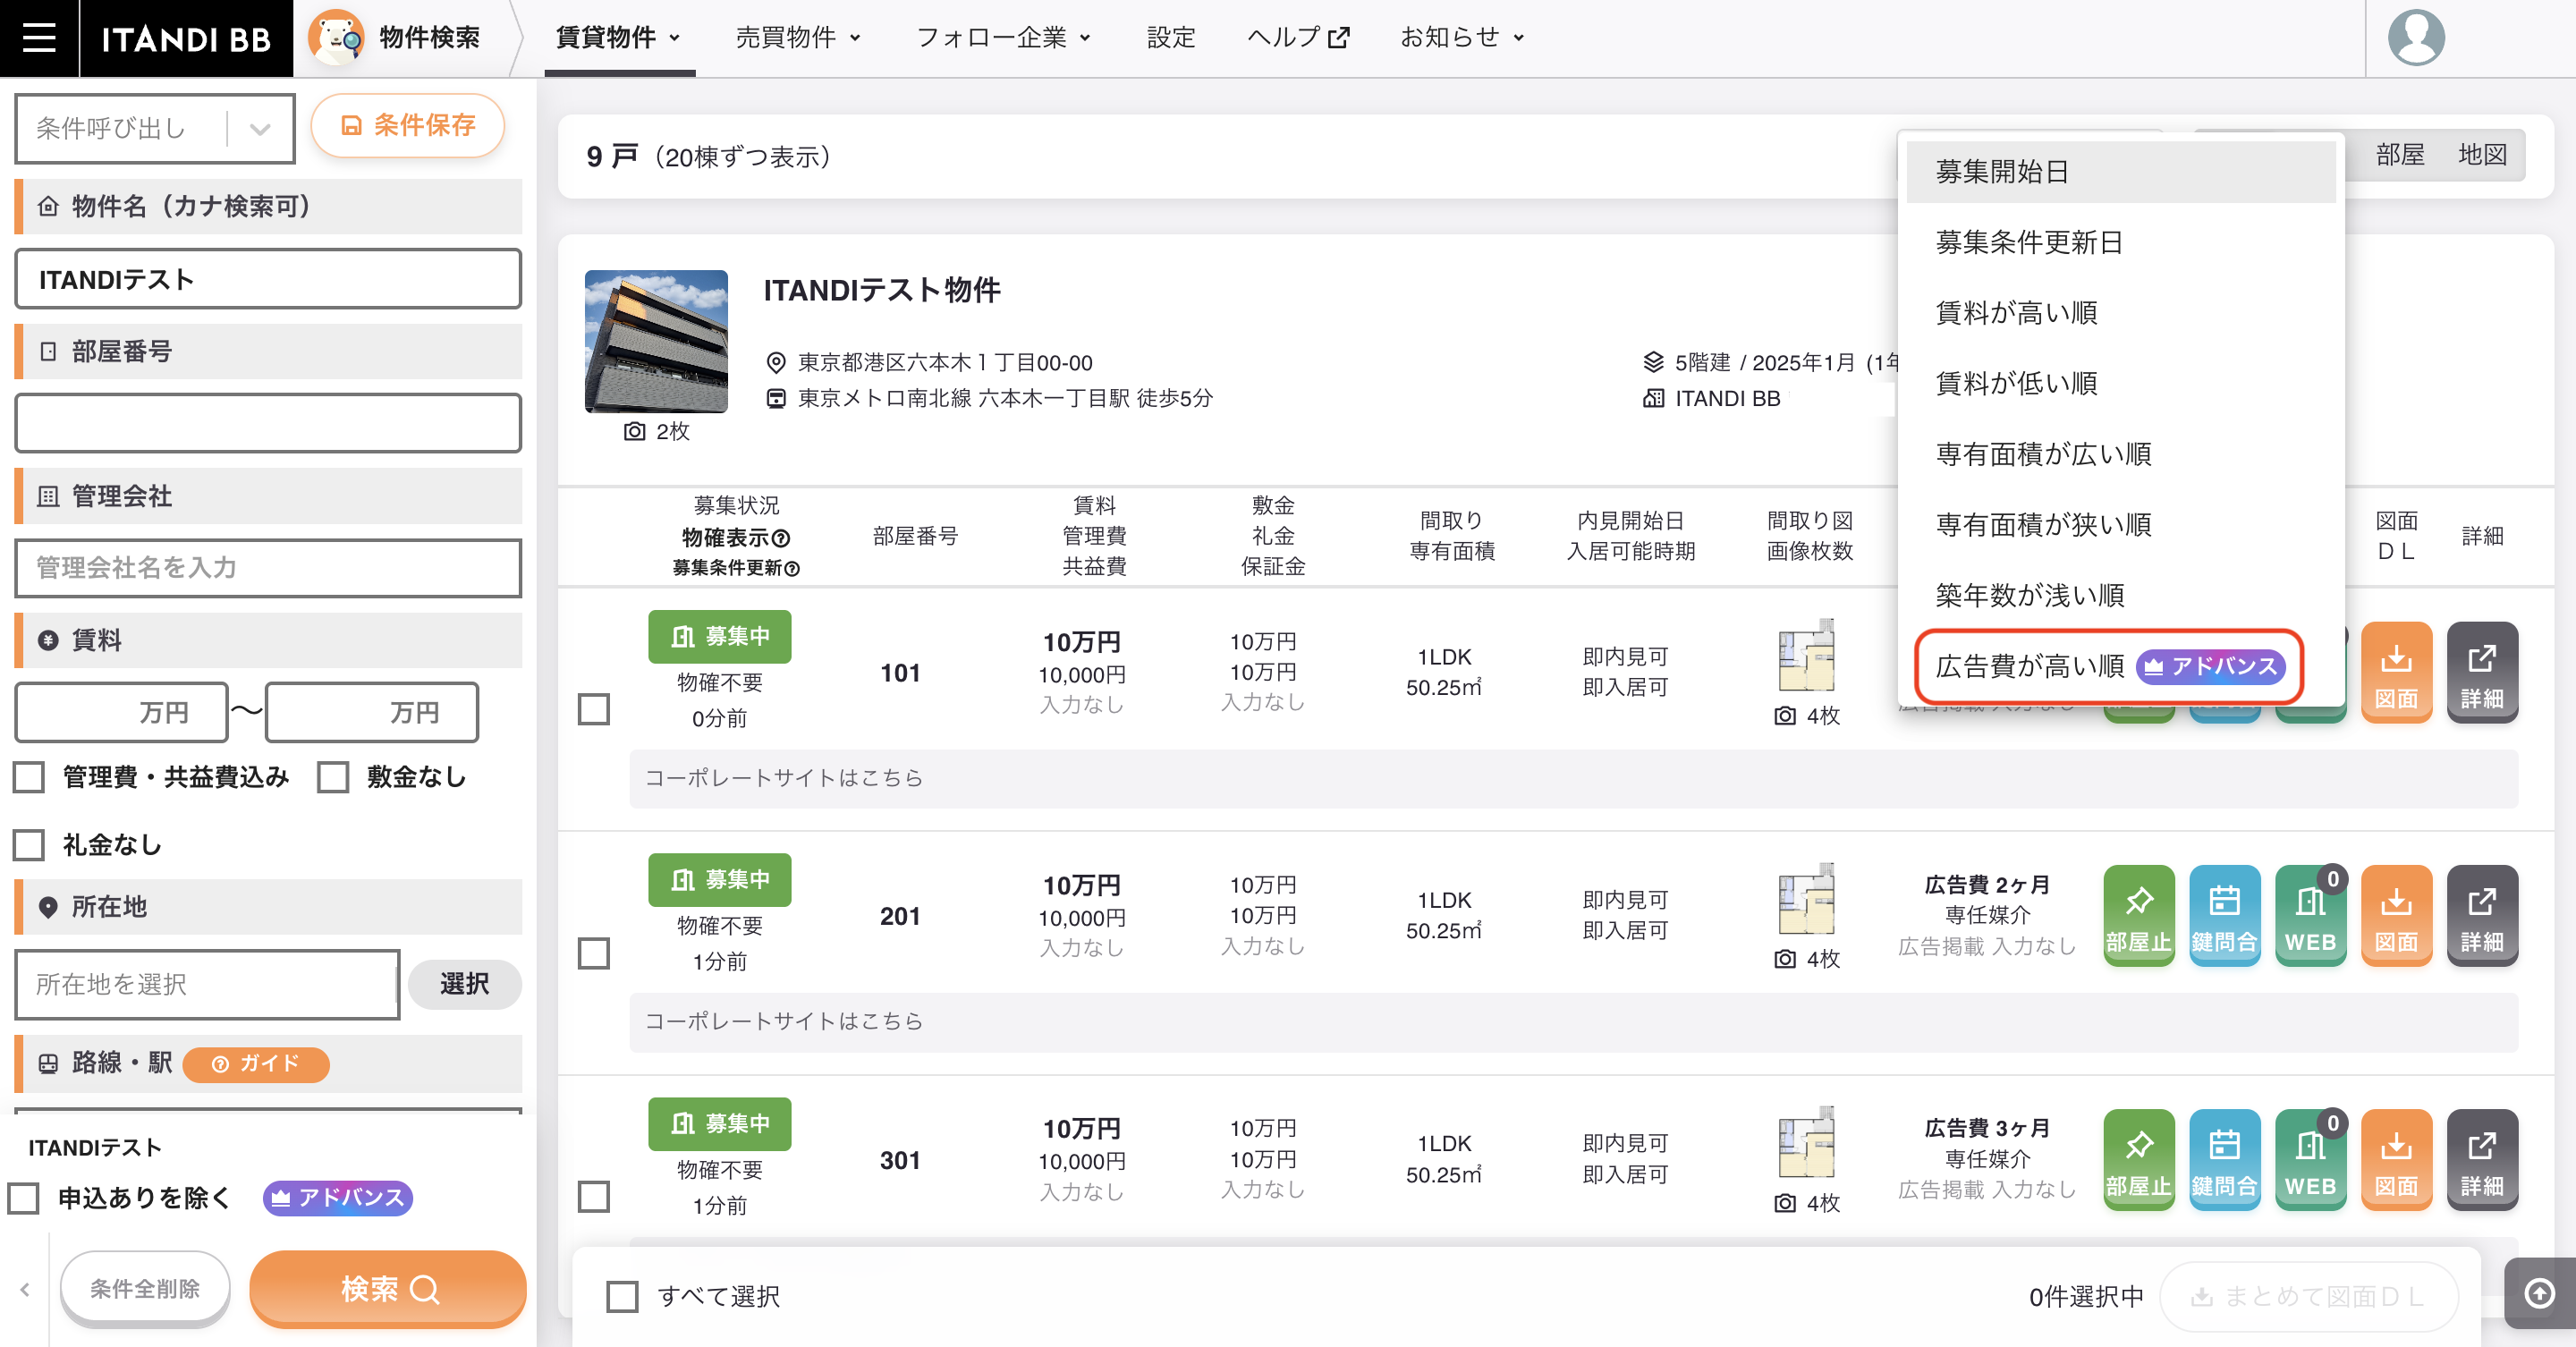Check すべて選択 checkbox
This screenshot has height=1347, width=2576.
(x=622, y=1296)
